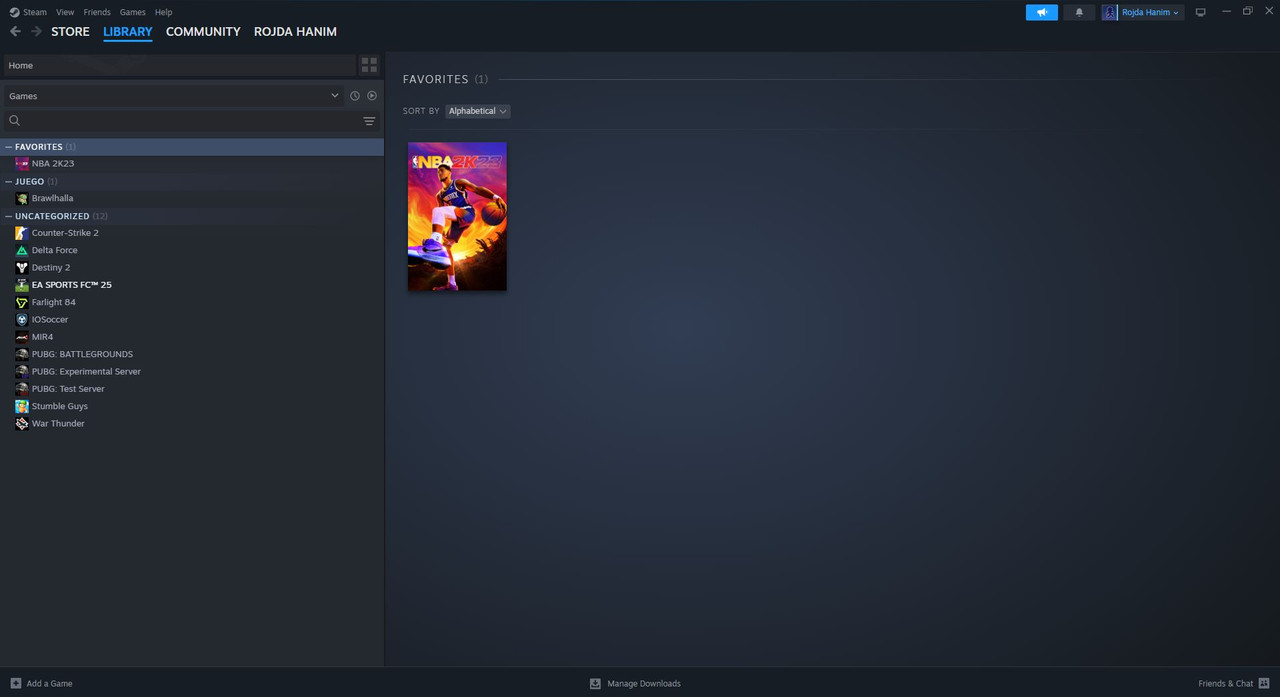Switch to Big Picture mode icon

1200,12
